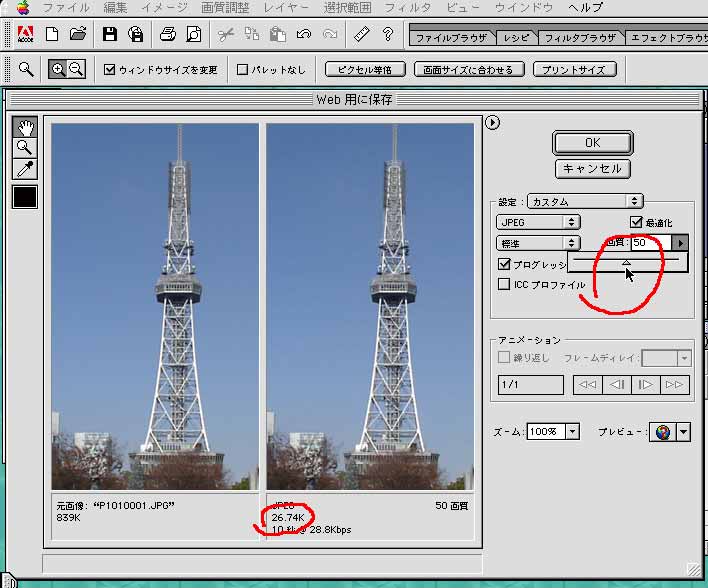
Task: Uncheck the プログレッシブ checkbox
Action: (x=505, y=264)
